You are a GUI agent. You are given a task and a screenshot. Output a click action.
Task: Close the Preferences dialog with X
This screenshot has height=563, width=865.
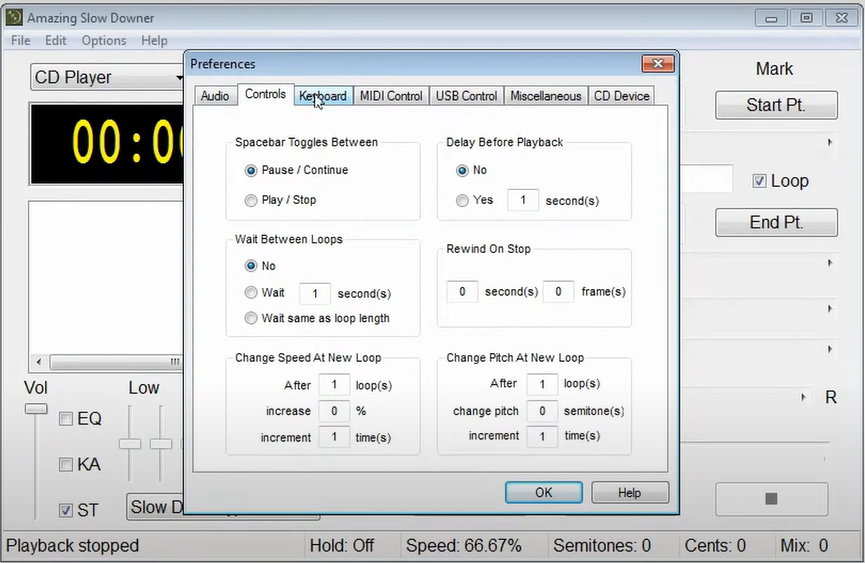point(658,63)
